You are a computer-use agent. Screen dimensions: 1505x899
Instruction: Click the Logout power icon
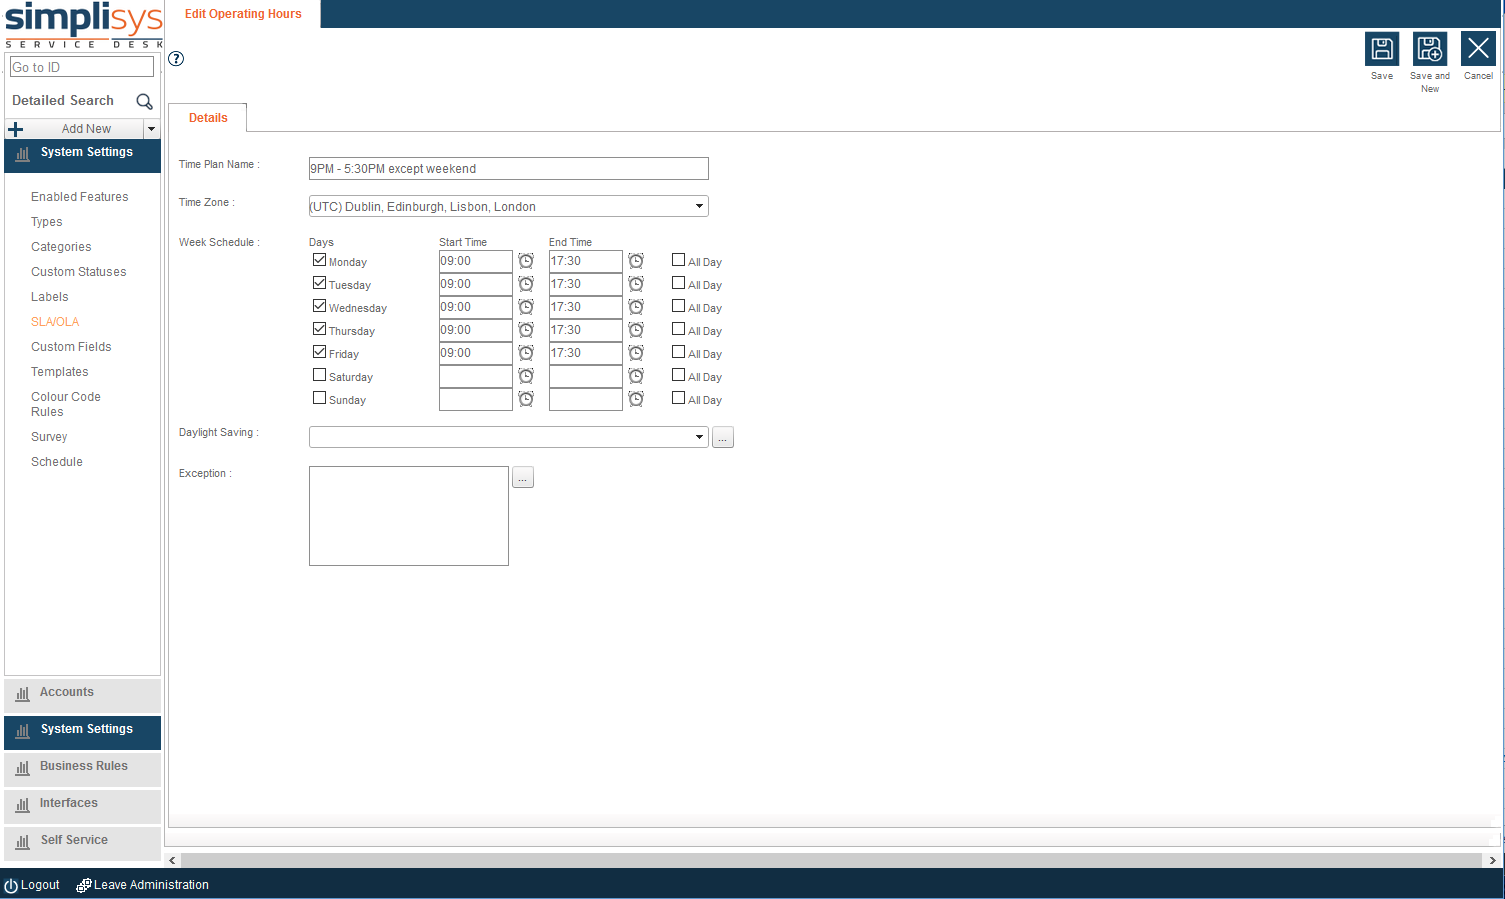coord(11,886)
